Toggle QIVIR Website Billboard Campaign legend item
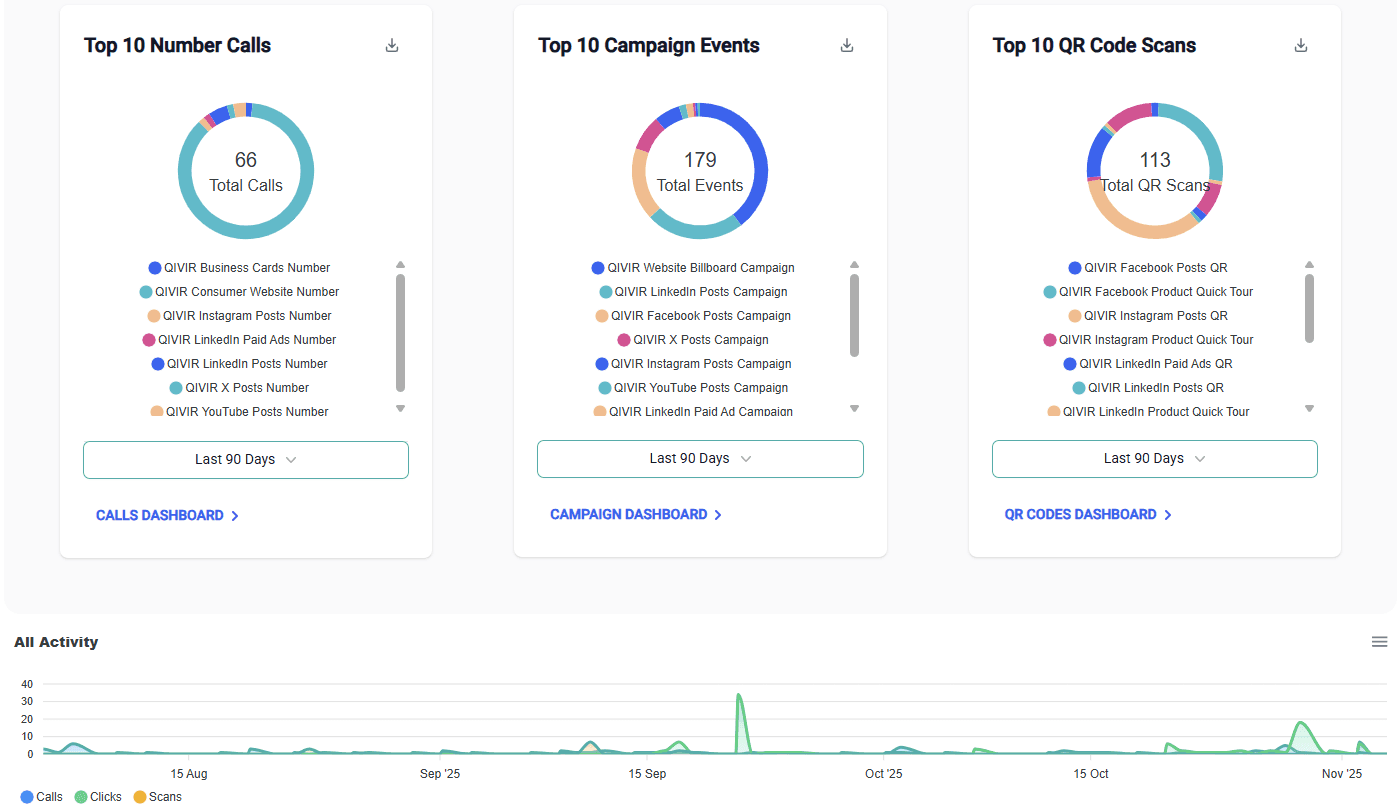This screenshot has height=804, width=1398. (x=693, y=268)
